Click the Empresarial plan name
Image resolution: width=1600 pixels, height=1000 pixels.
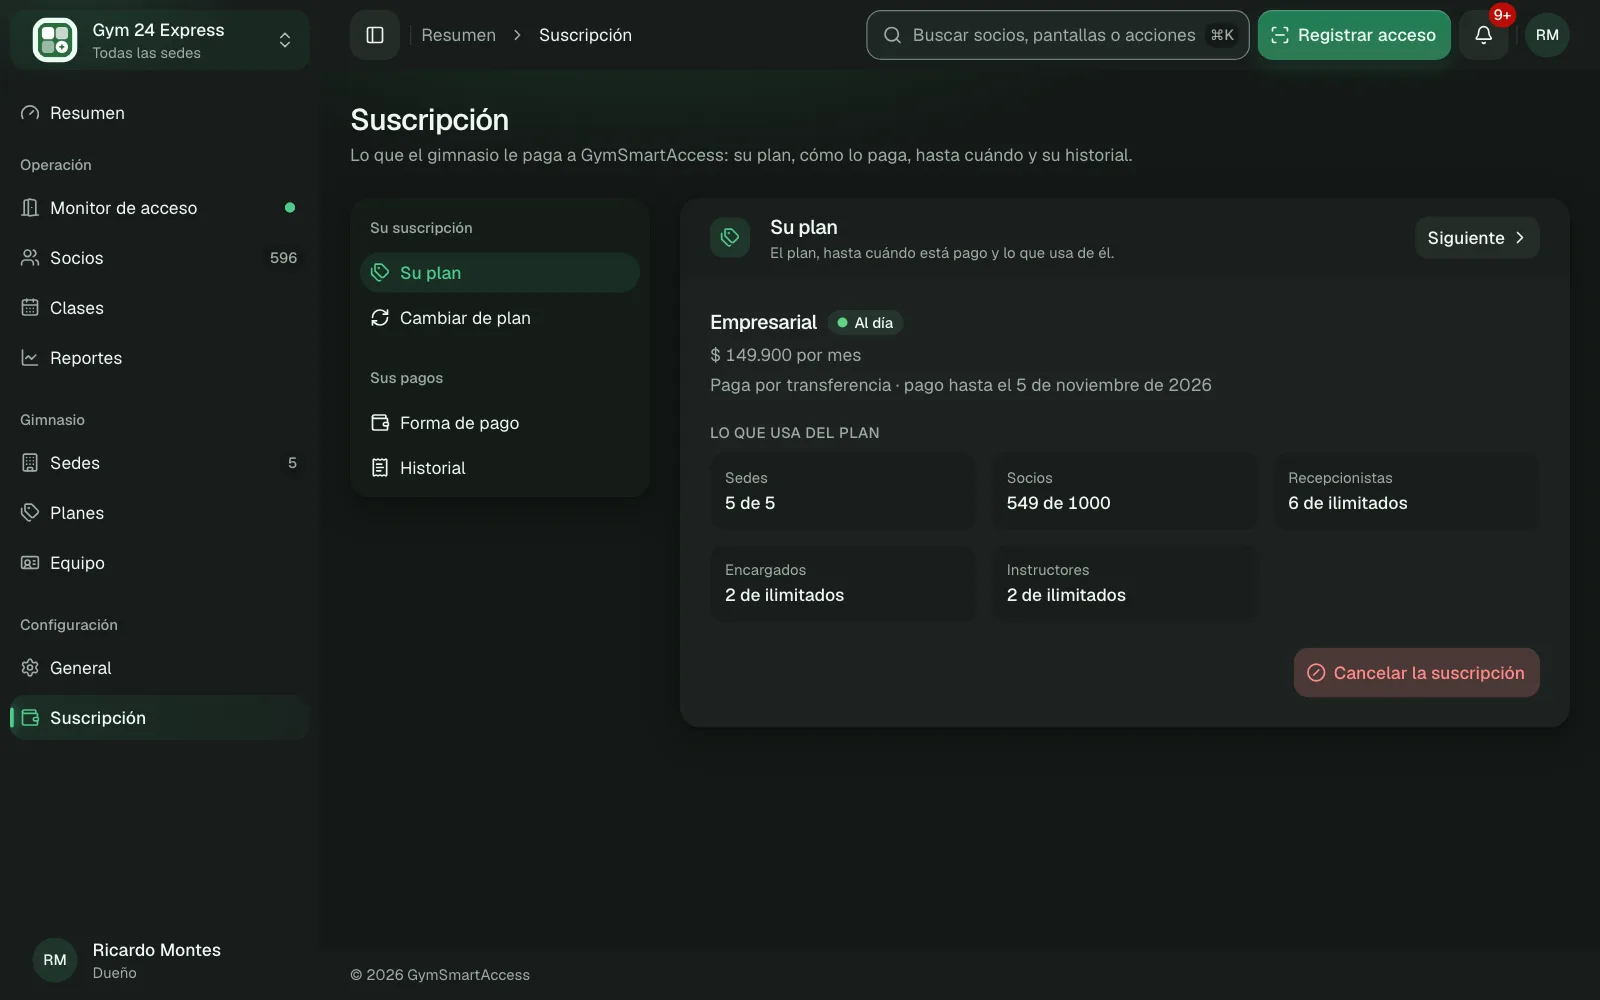(x=763, y=323)
